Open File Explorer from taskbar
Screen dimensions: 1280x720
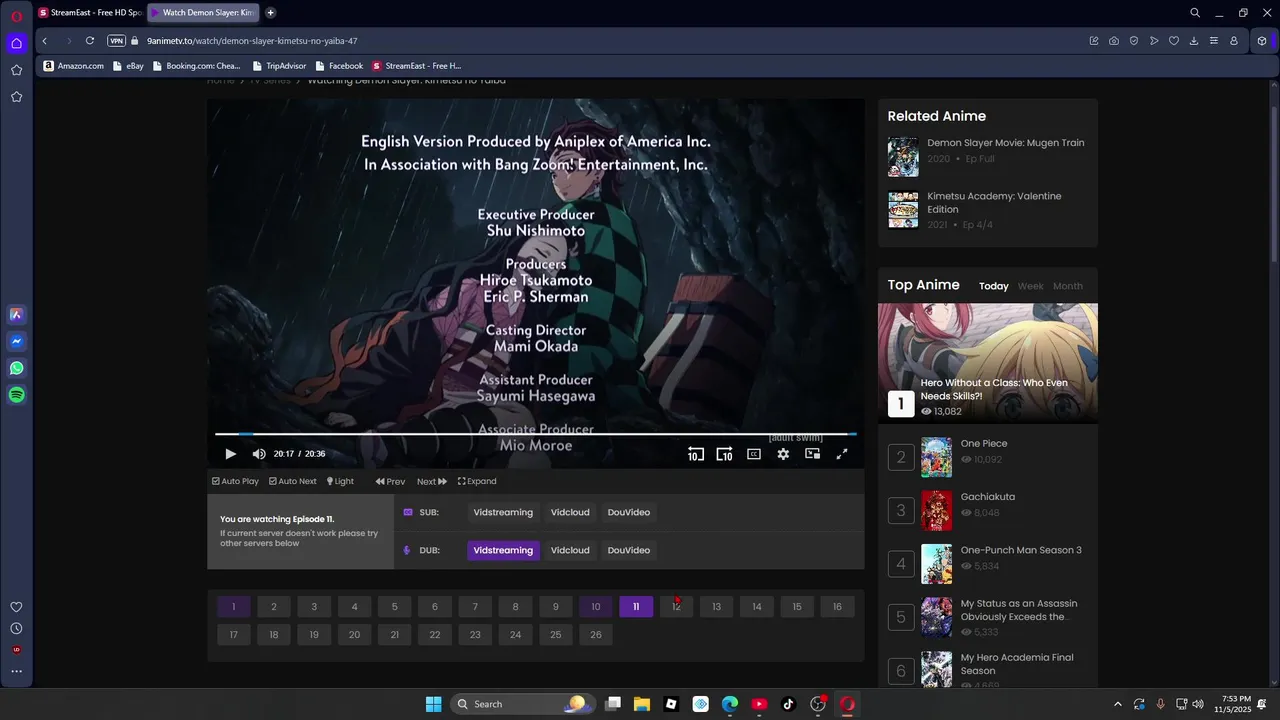tap(642, 704)
